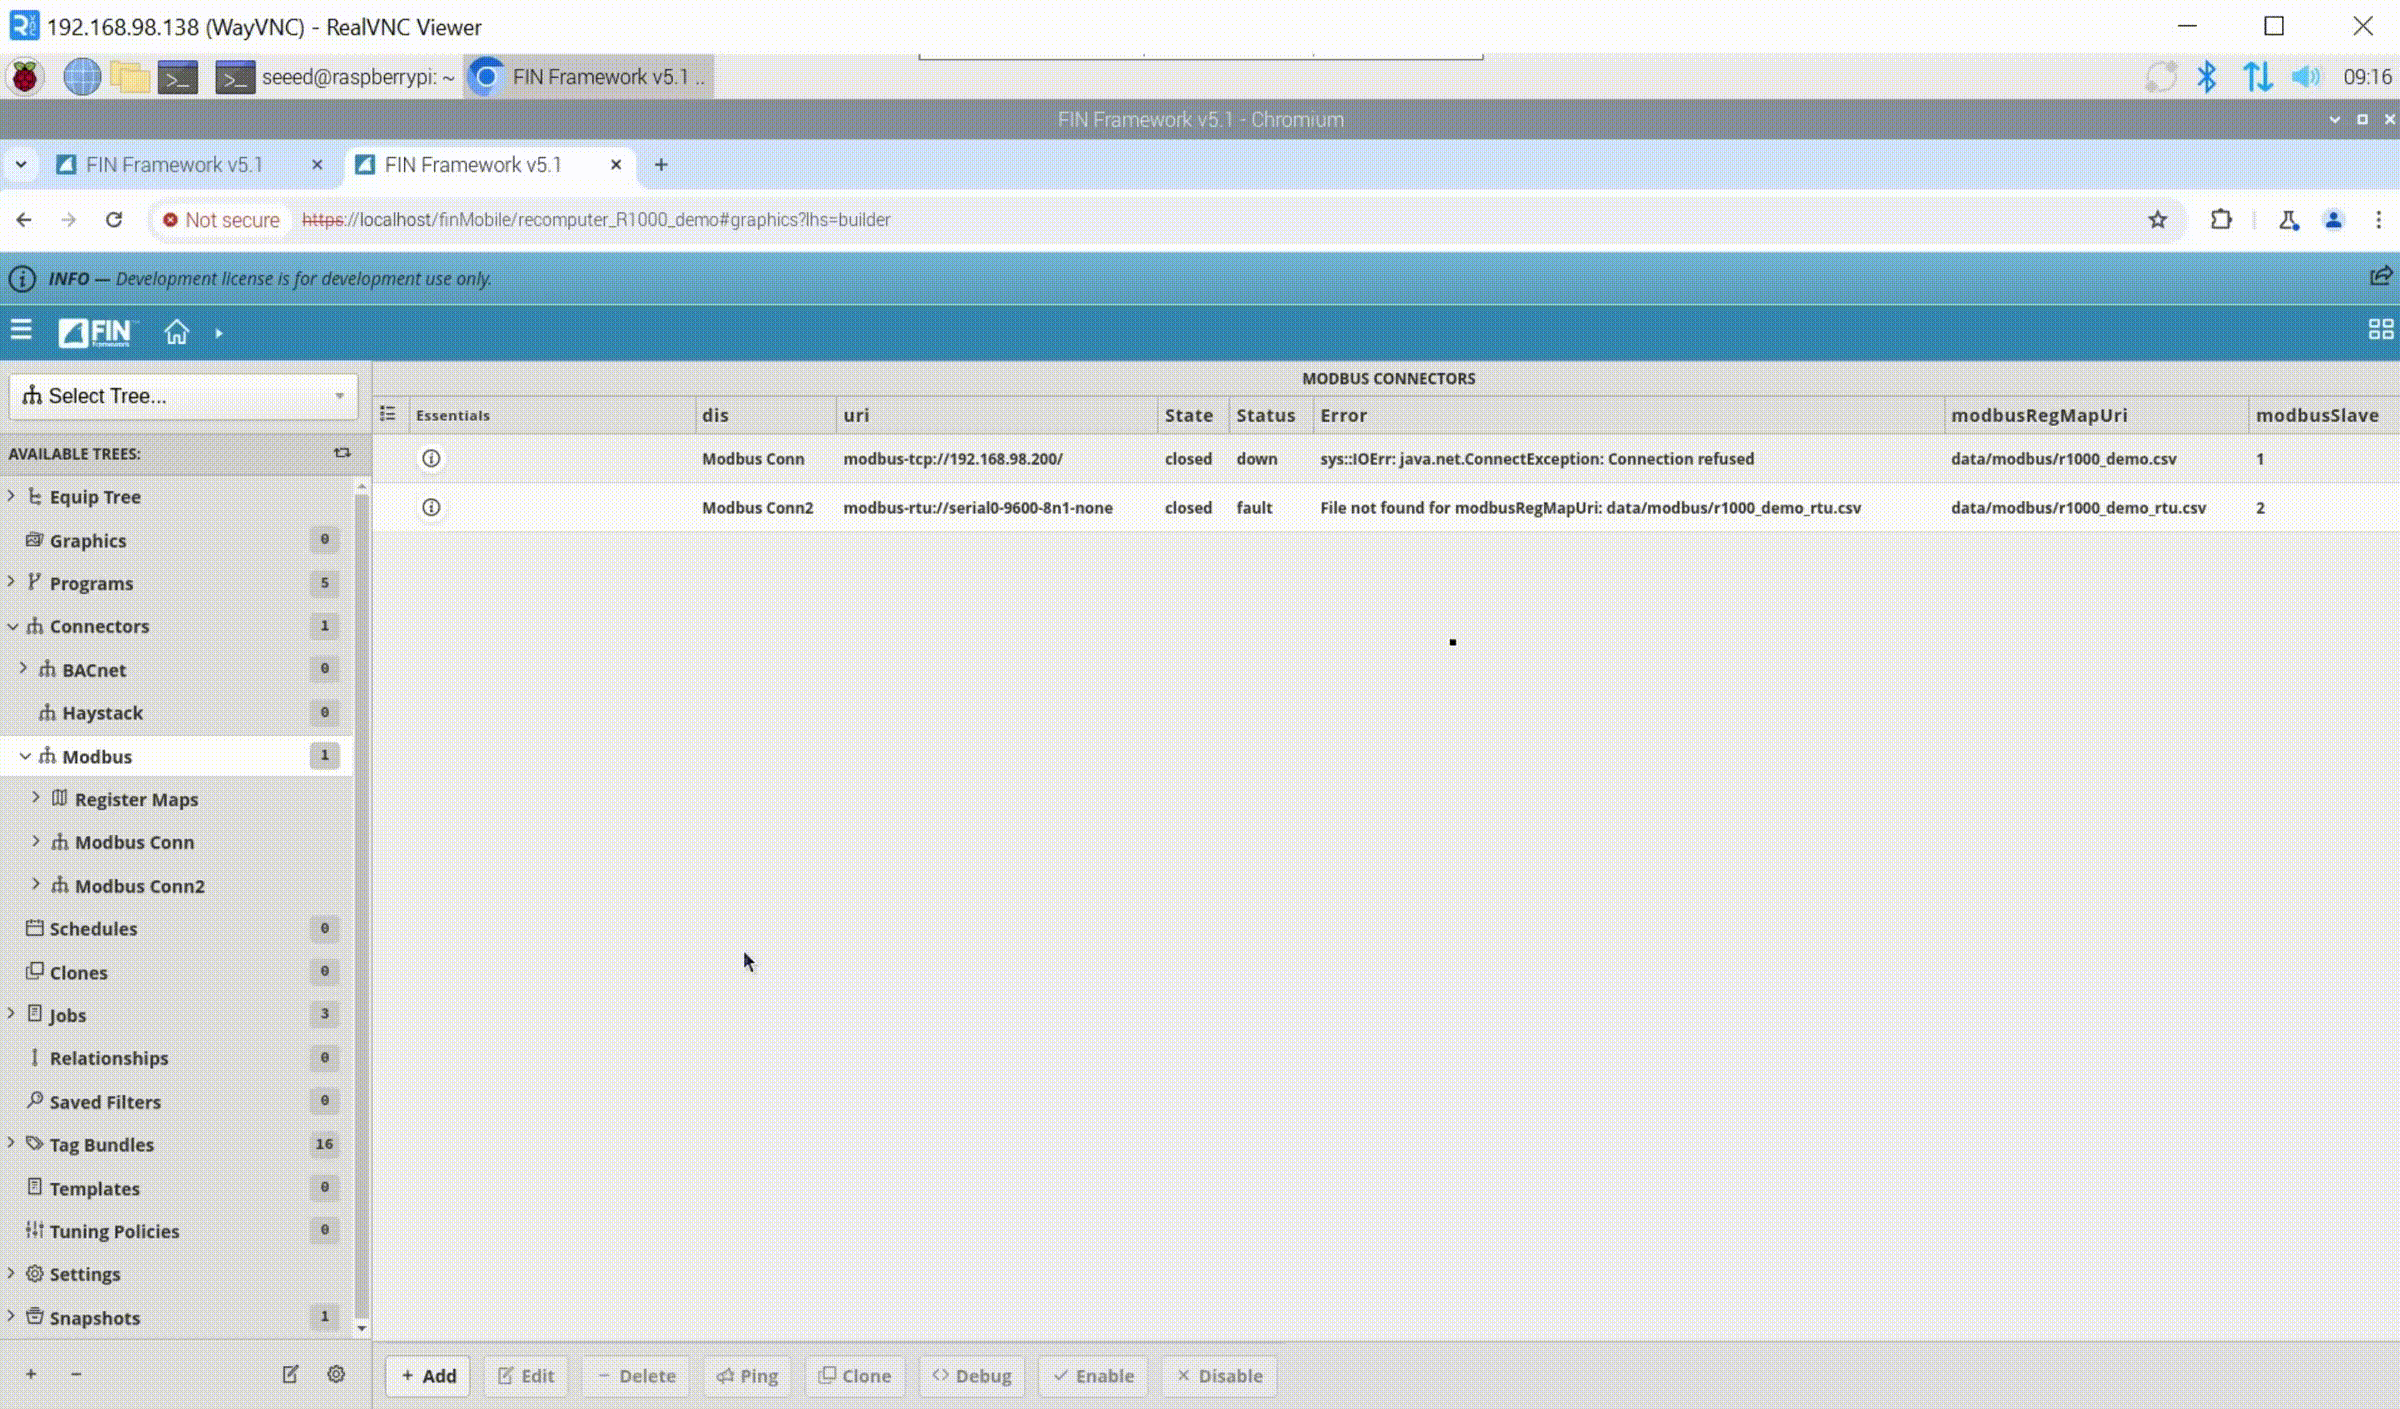Open the Chromium tab search dropdown
2400x1409 pixels.
21,165
